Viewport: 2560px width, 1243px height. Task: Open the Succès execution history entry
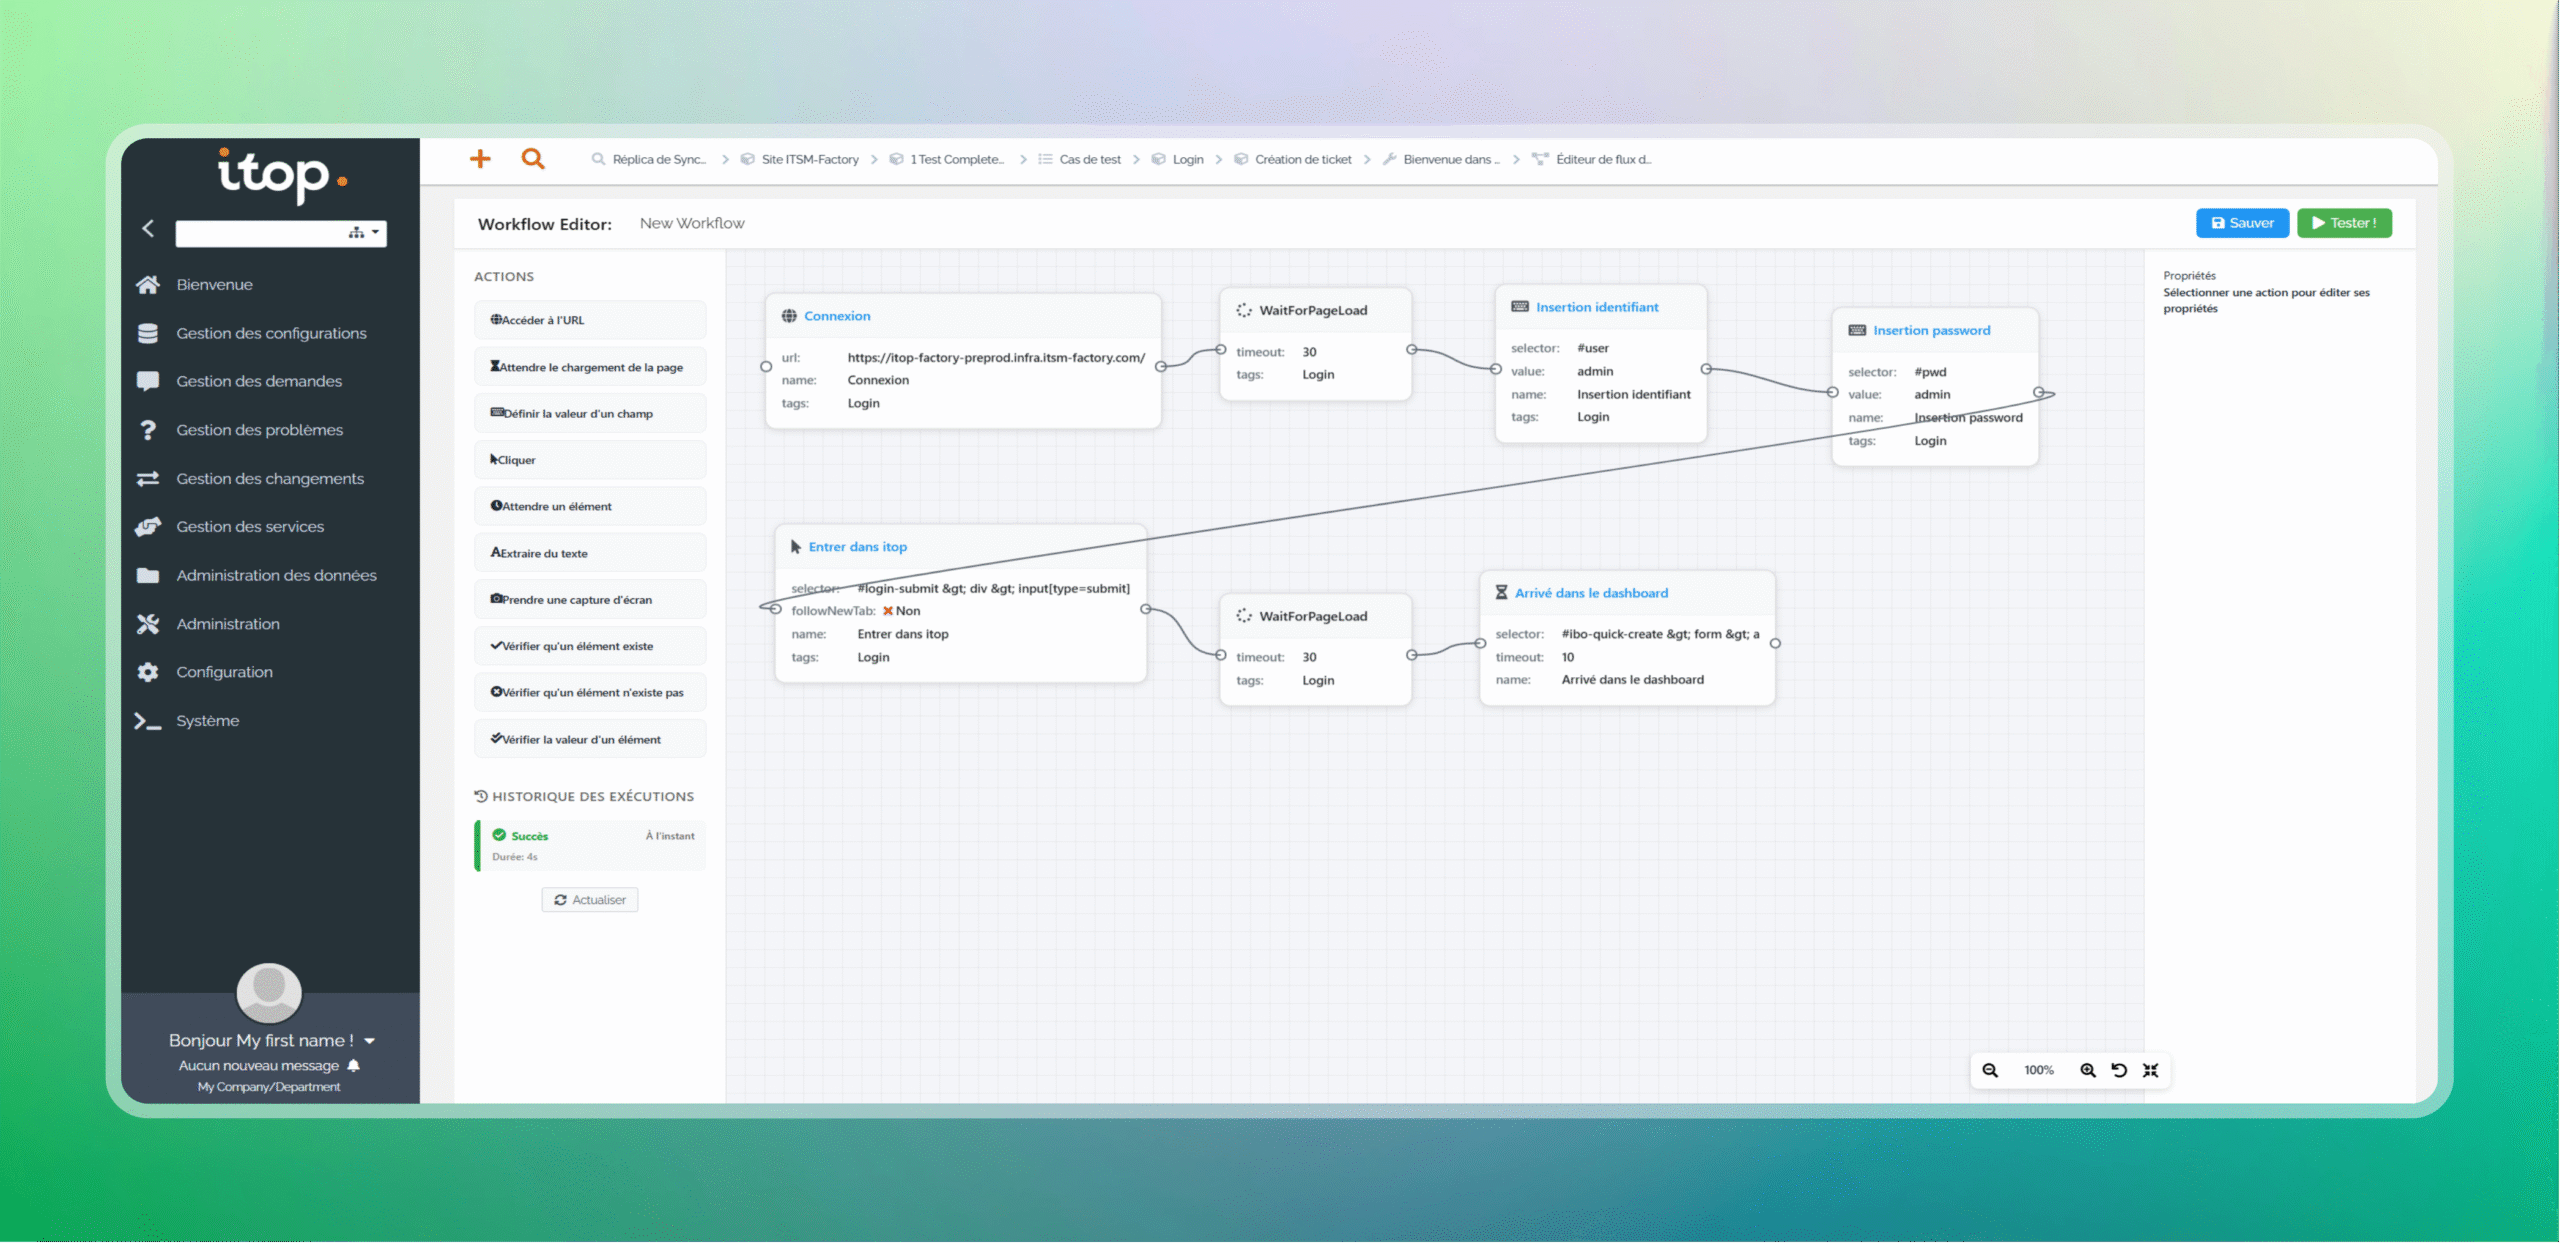tap(590, 845)
